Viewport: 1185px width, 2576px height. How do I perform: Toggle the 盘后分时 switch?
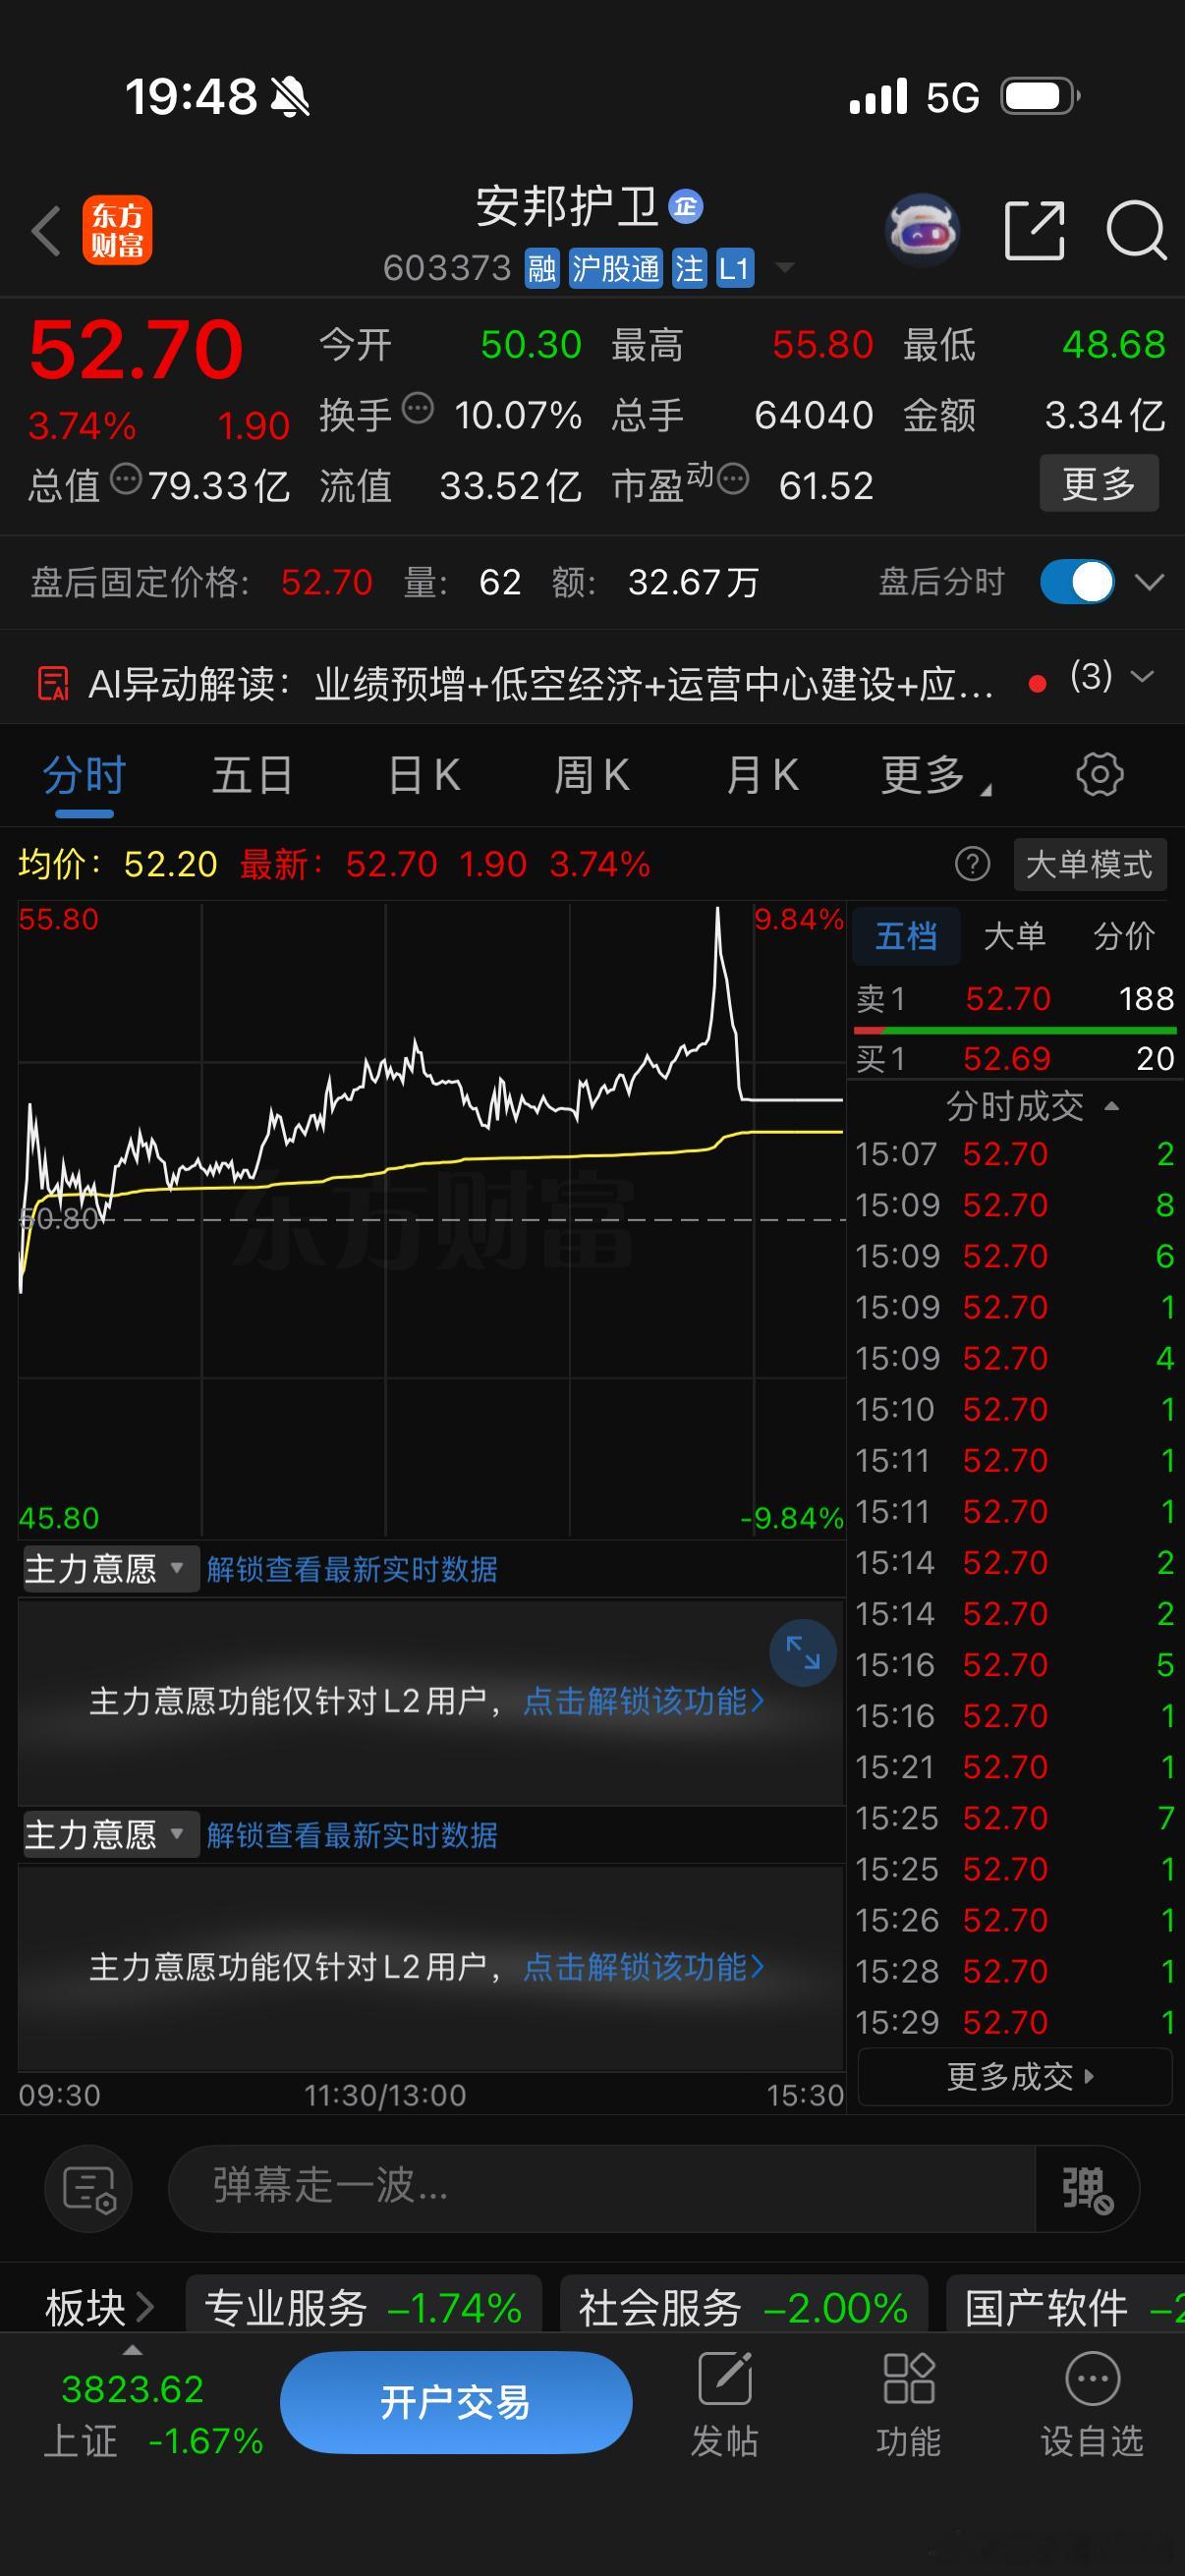[1077, 582]
